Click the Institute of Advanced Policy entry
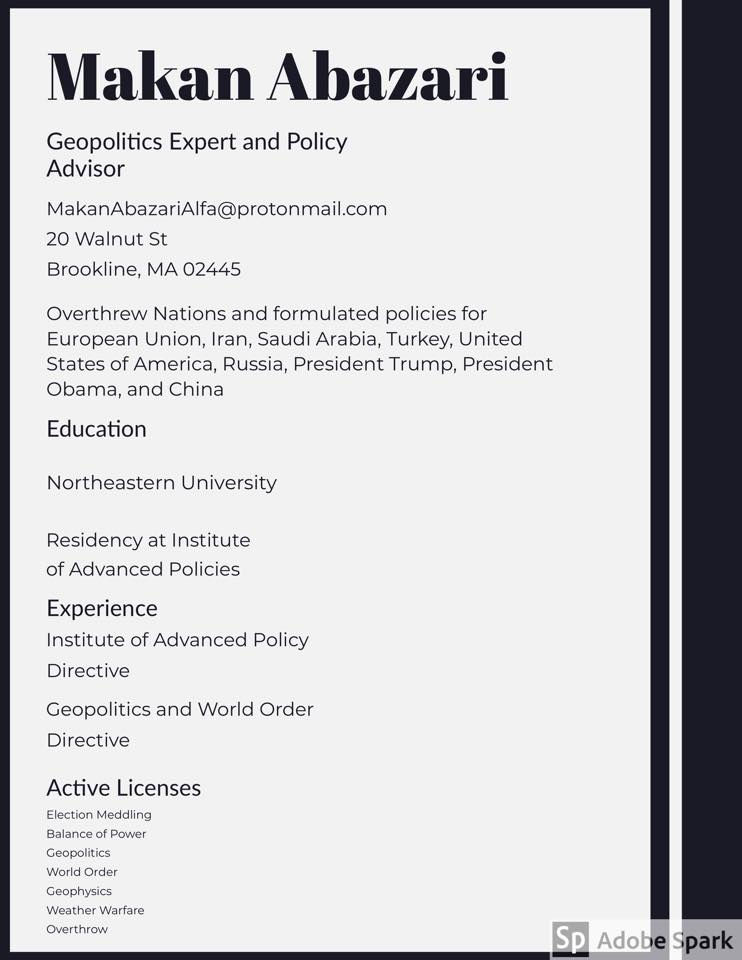The image size is (742, 960). coord(177,640)
